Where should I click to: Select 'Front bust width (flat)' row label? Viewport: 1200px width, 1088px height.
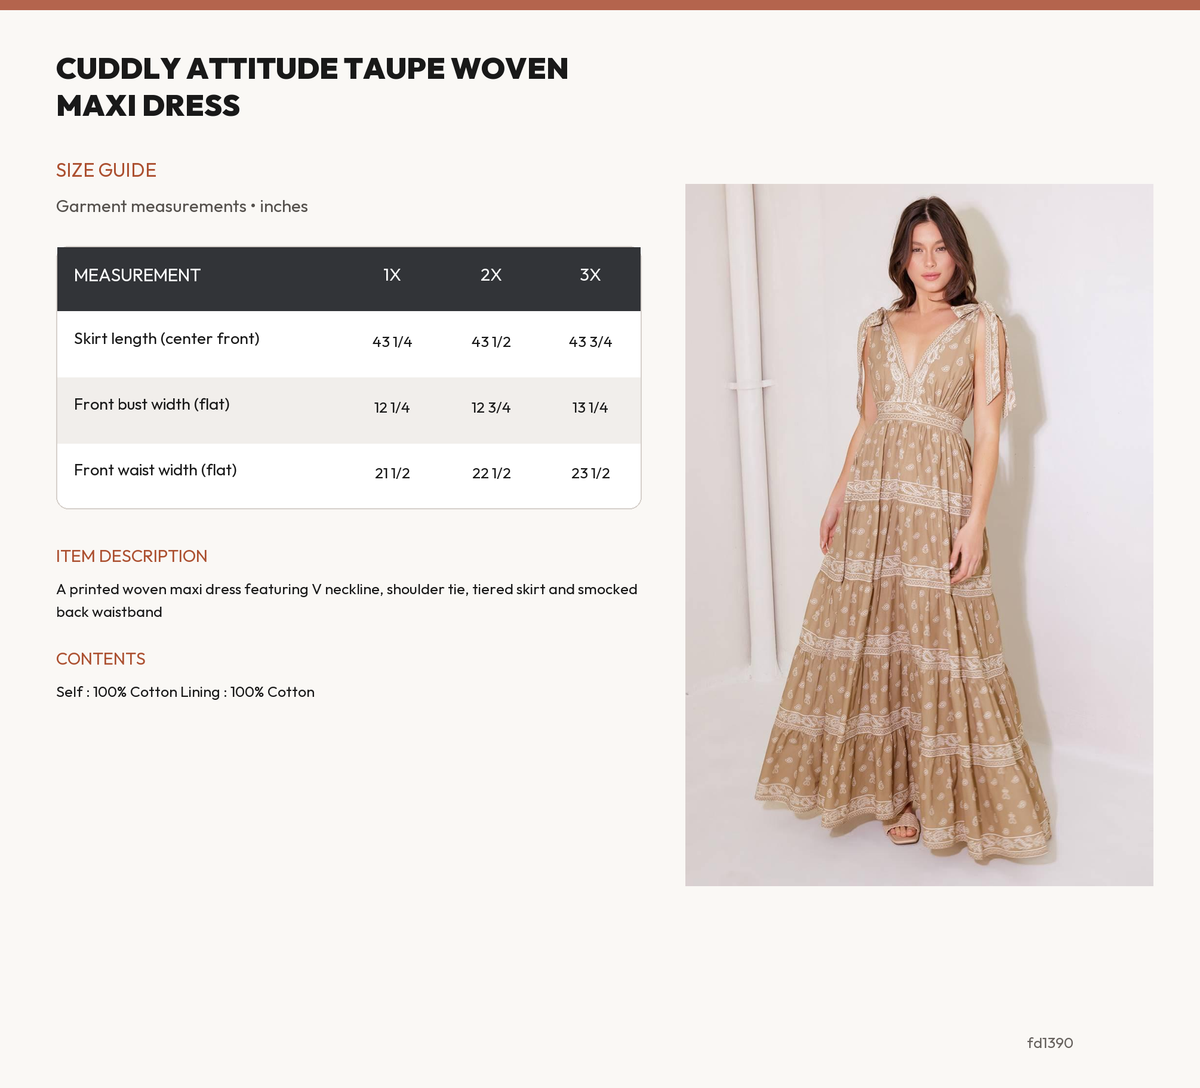152,405
